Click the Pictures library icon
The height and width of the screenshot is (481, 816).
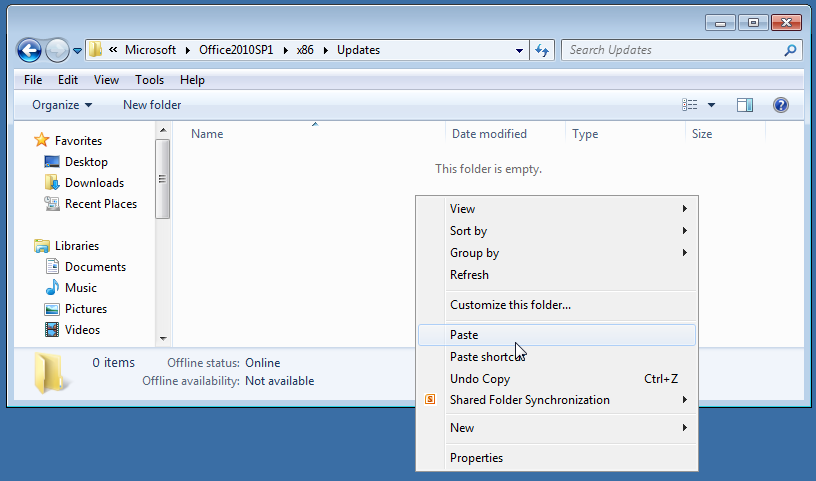52,309
